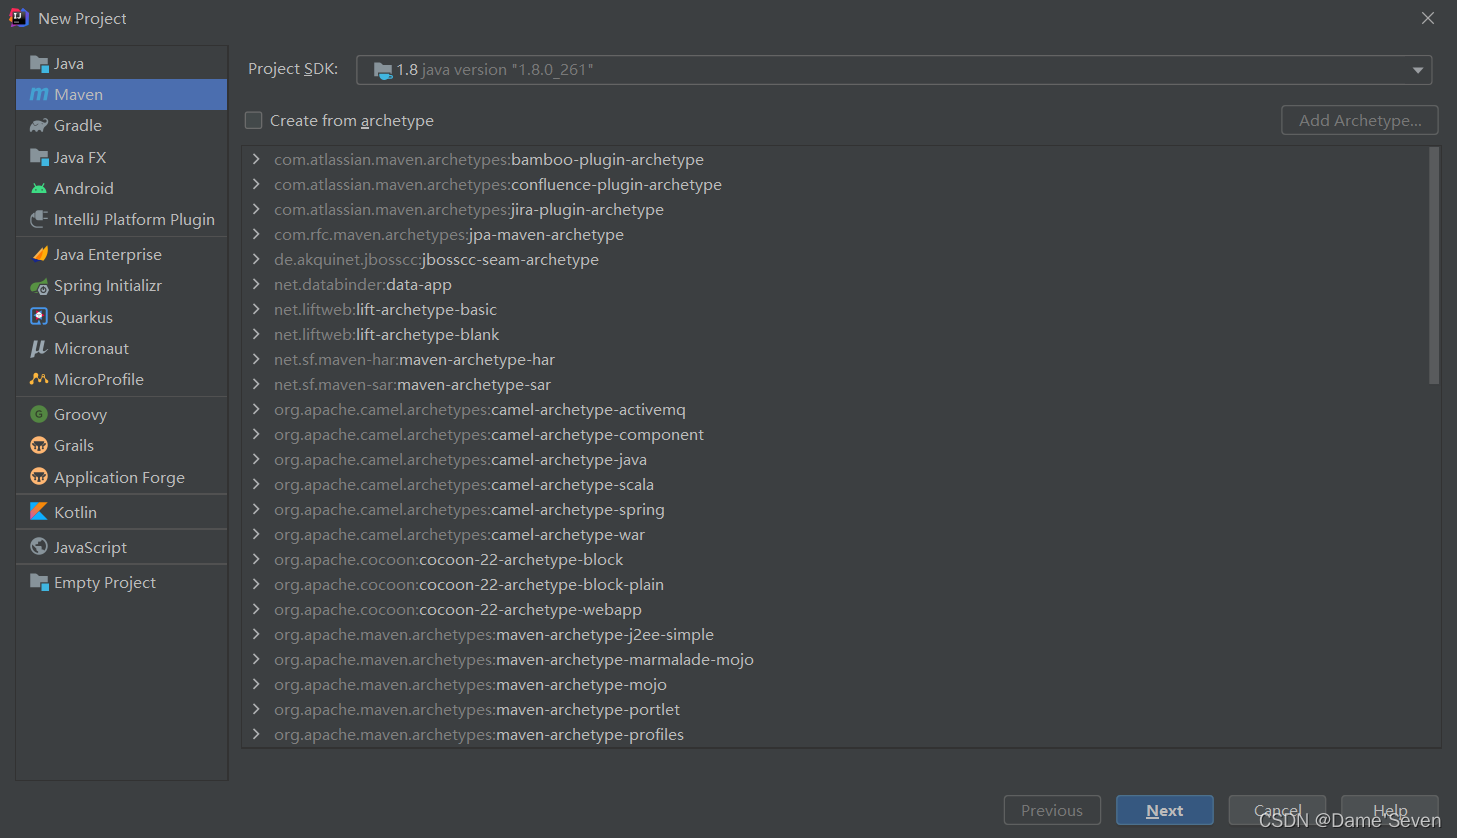Screen dimensions: 1457x838
Task: Expand jbosscc-seam-archetype node
Action: click(x=256, y=259)
